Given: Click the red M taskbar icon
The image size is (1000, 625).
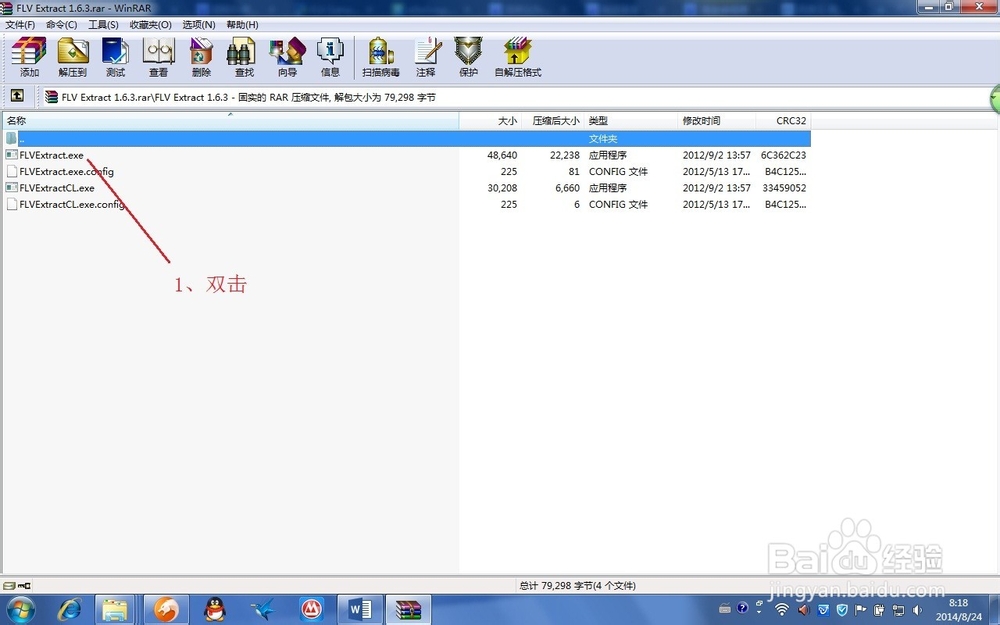Looking at the screenshot, I should [x=311, y=610].
